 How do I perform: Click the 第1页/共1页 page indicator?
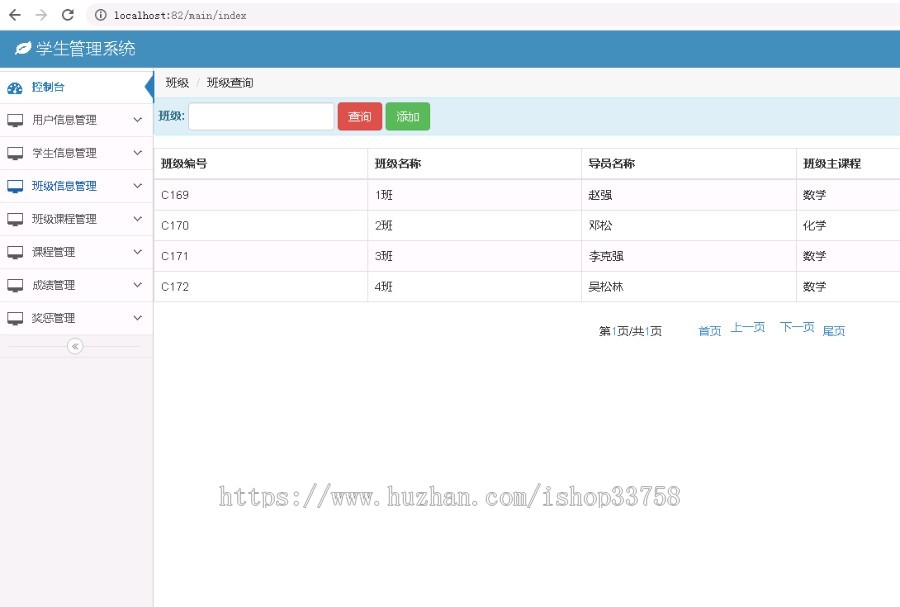630,331
